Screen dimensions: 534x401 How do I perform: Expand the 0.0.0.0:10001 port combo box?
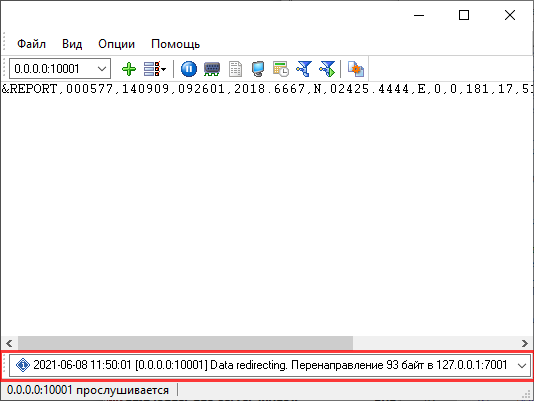point(101,69)
